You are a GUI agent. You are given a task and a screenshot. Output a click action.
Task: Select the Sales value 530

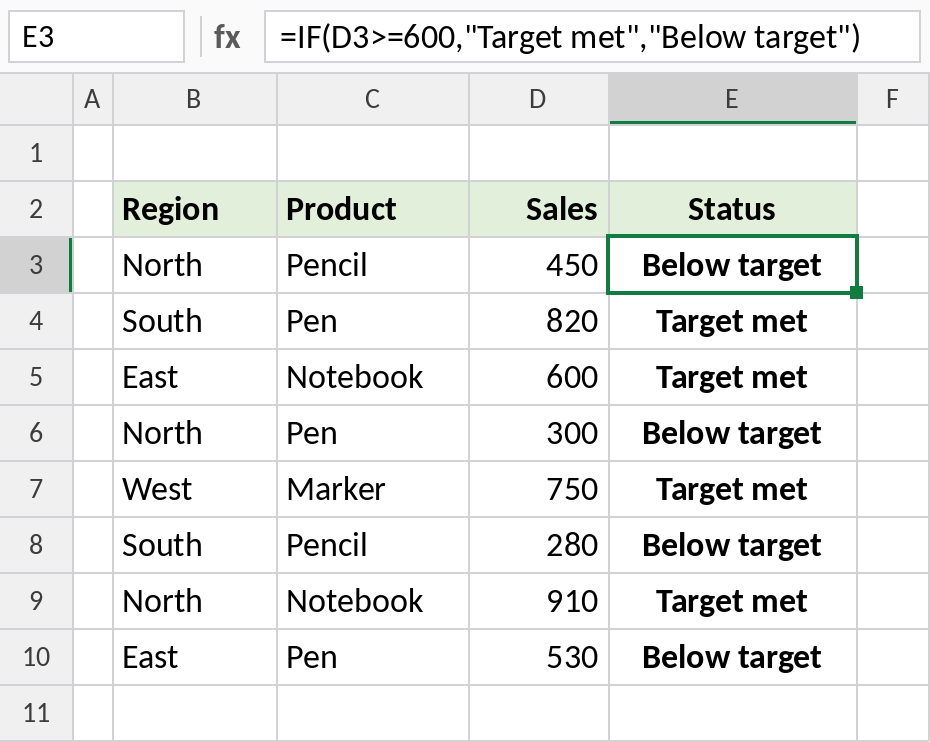[539, 657]
